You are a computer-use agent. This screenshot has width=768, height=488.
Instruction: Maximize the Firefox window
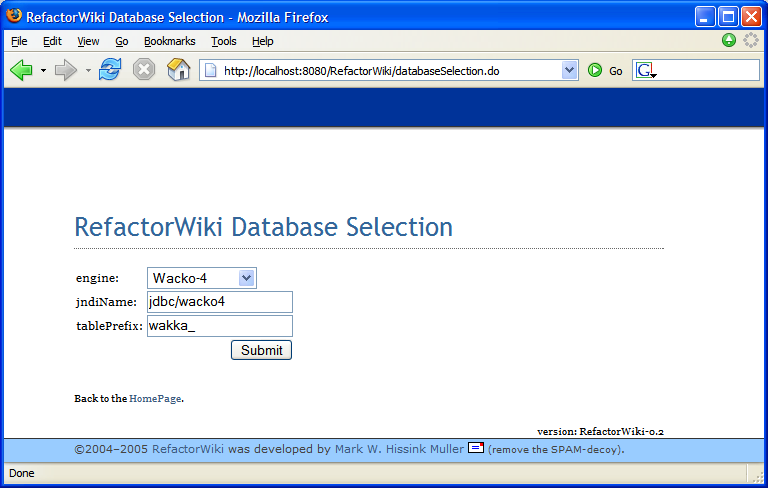coord(728,17)
